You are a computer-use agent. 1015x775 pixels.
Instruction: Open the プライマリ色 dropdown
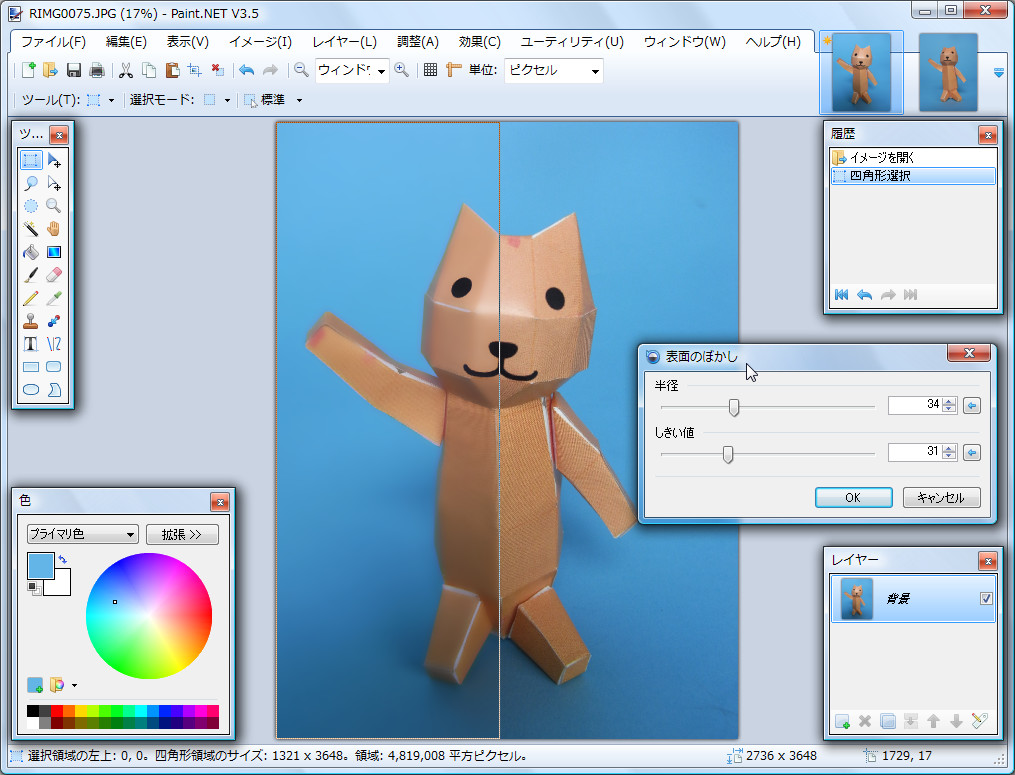coord(82,534)
